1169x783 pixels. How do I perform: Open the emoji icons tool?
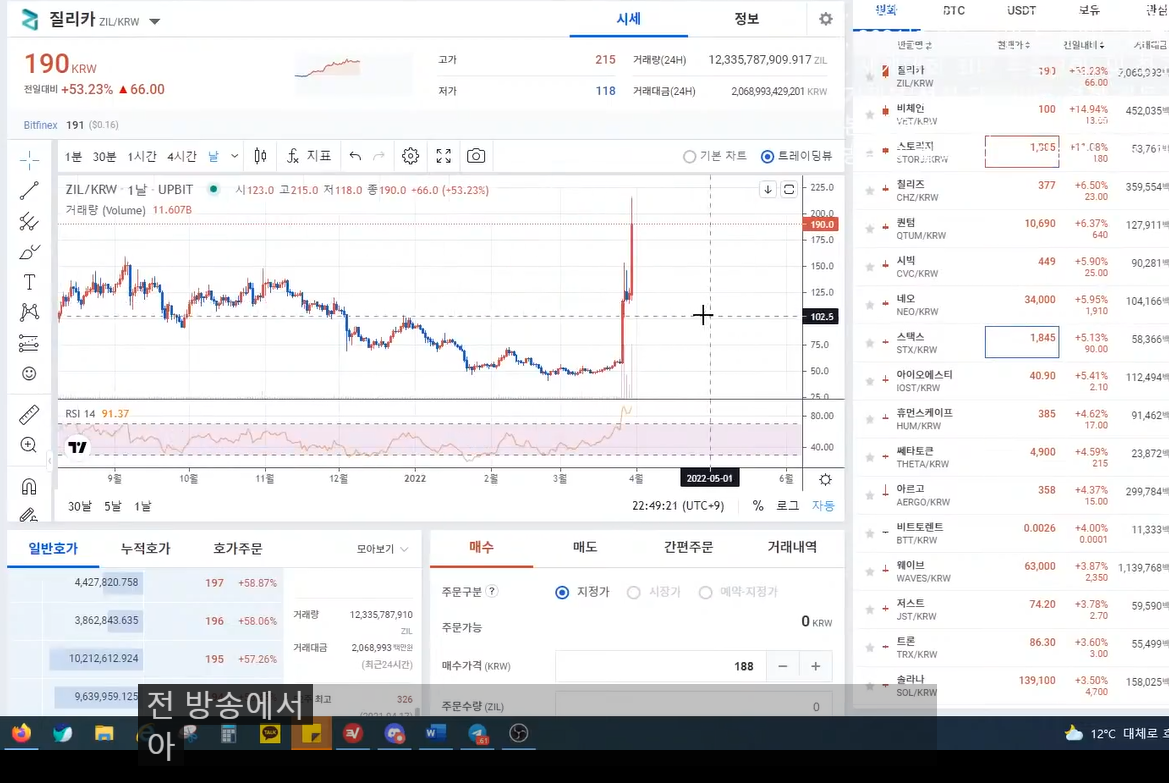tap(29, 374)
